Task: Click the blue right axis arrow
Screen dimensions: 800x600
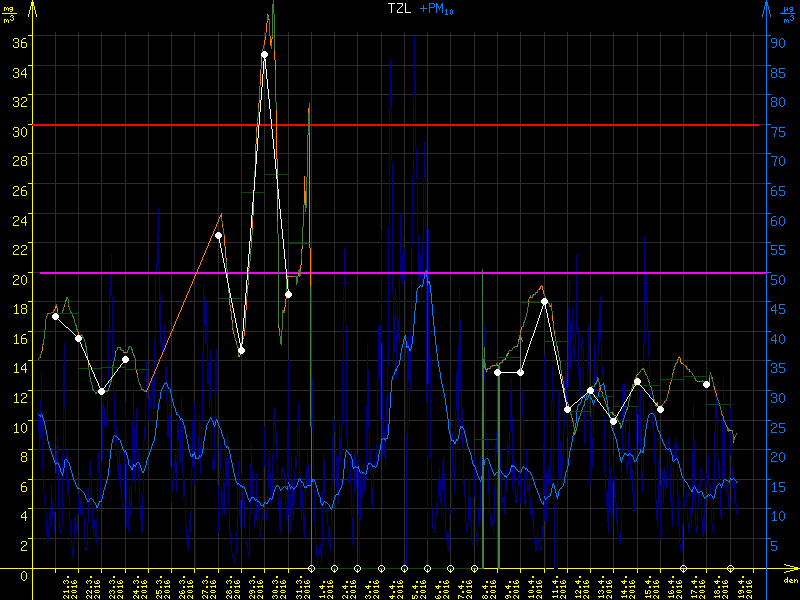Action: point(767,10)
